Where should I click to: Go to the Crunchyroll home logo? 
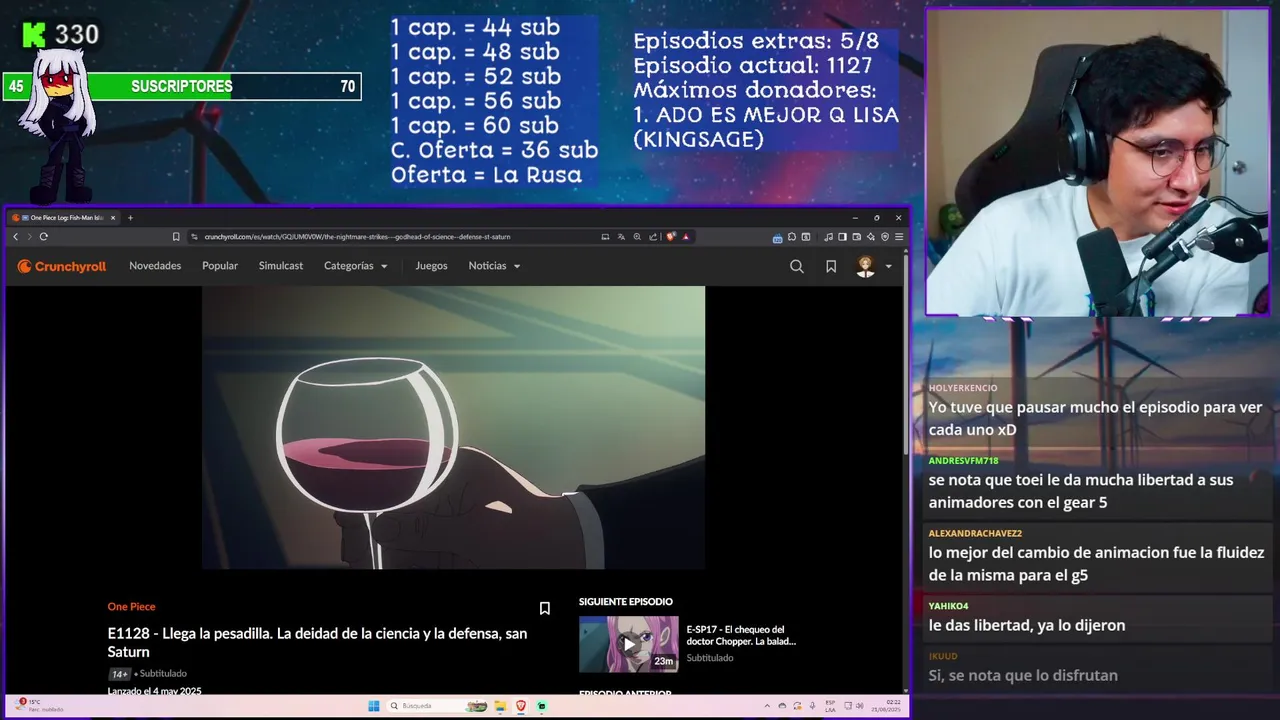(62, 266)
